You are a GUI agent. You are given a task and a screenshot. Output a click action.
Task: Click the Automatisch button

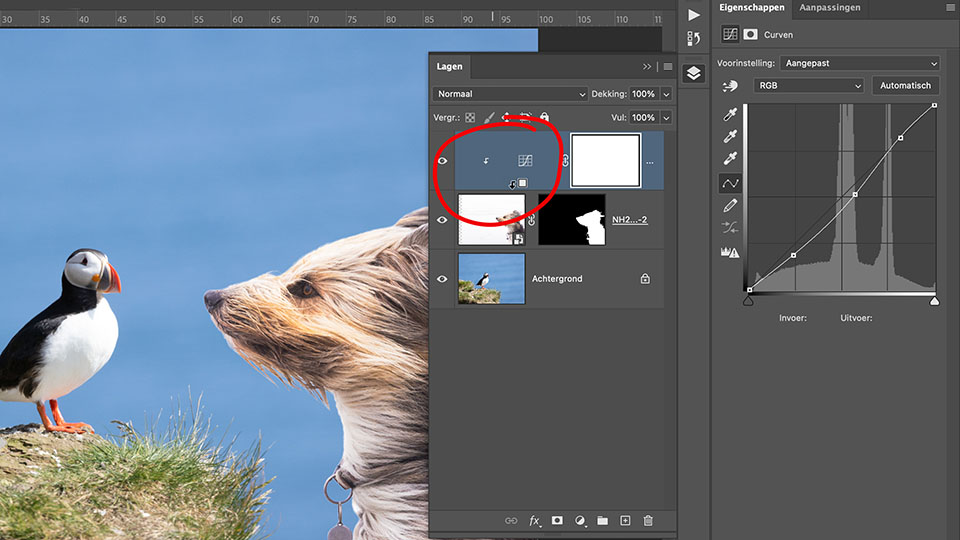tap(905, 86)
